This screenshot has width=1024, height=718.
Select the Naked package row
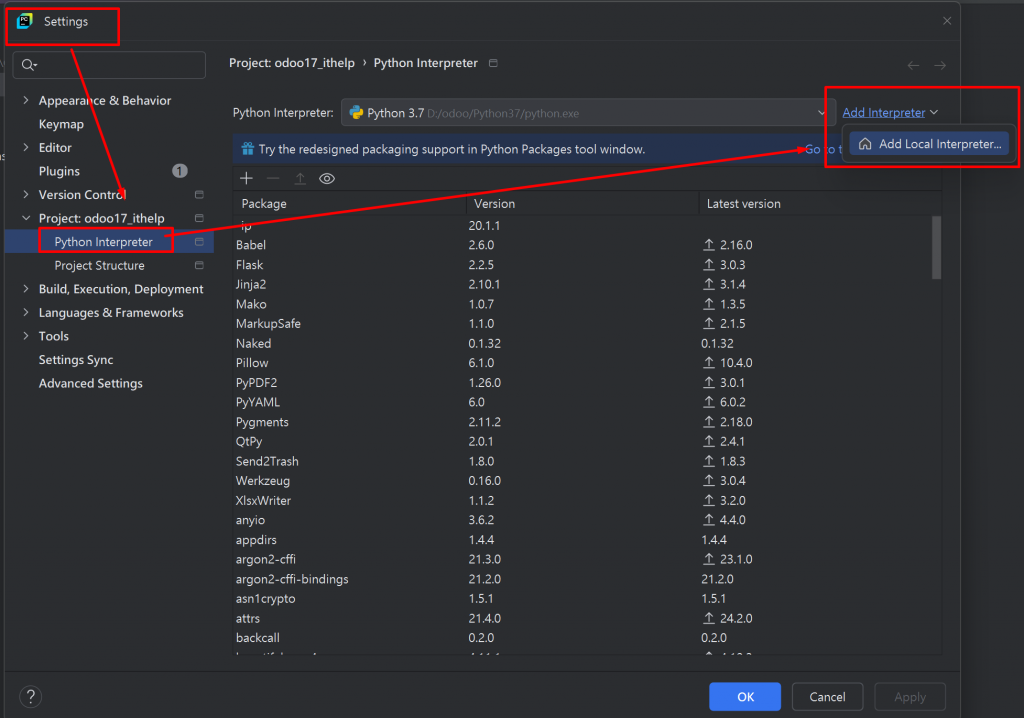tap(583, 343)
